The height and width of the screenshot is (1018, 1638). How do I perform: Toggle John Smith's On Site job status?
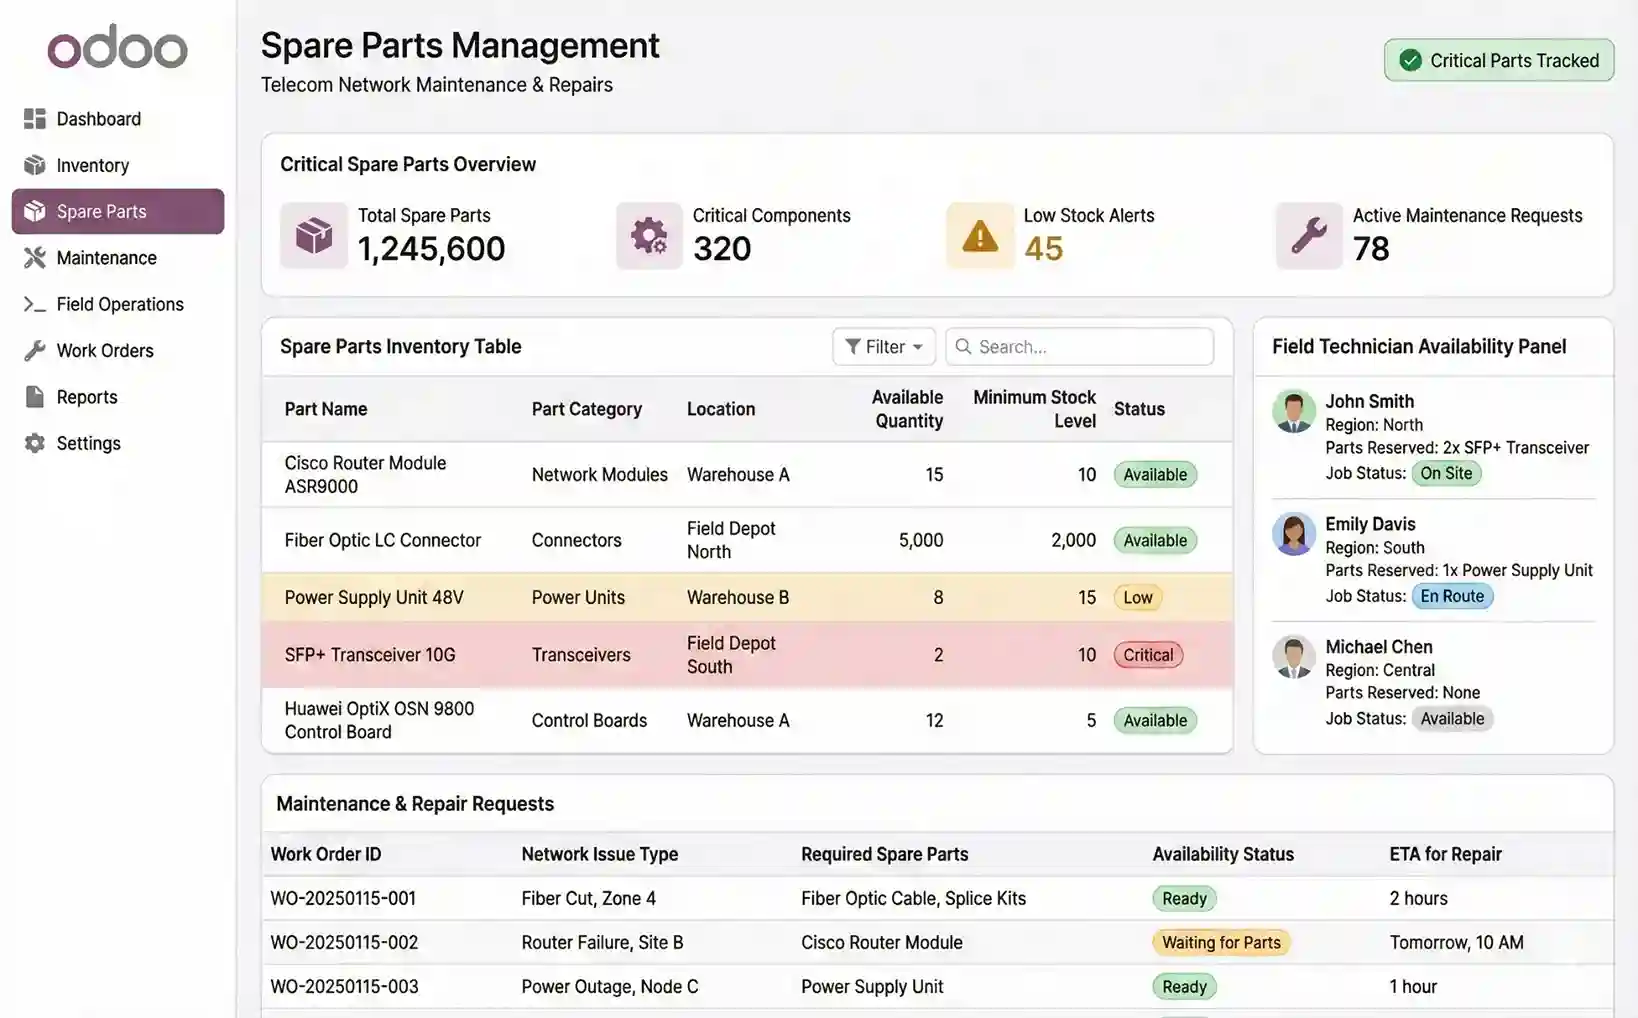[x=1447, y=473]
